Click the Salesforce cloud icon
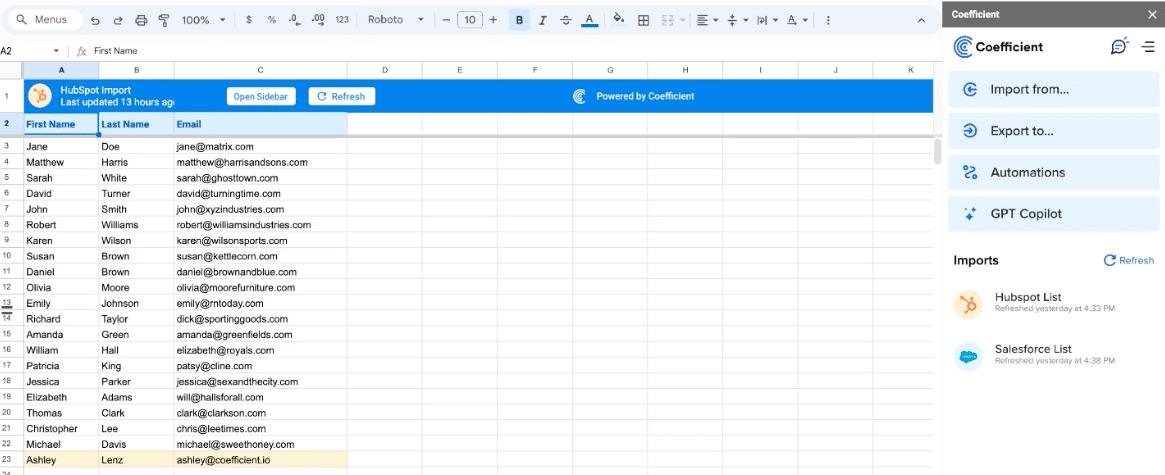This screenshot has height=475, width=1165. point(968,357)
